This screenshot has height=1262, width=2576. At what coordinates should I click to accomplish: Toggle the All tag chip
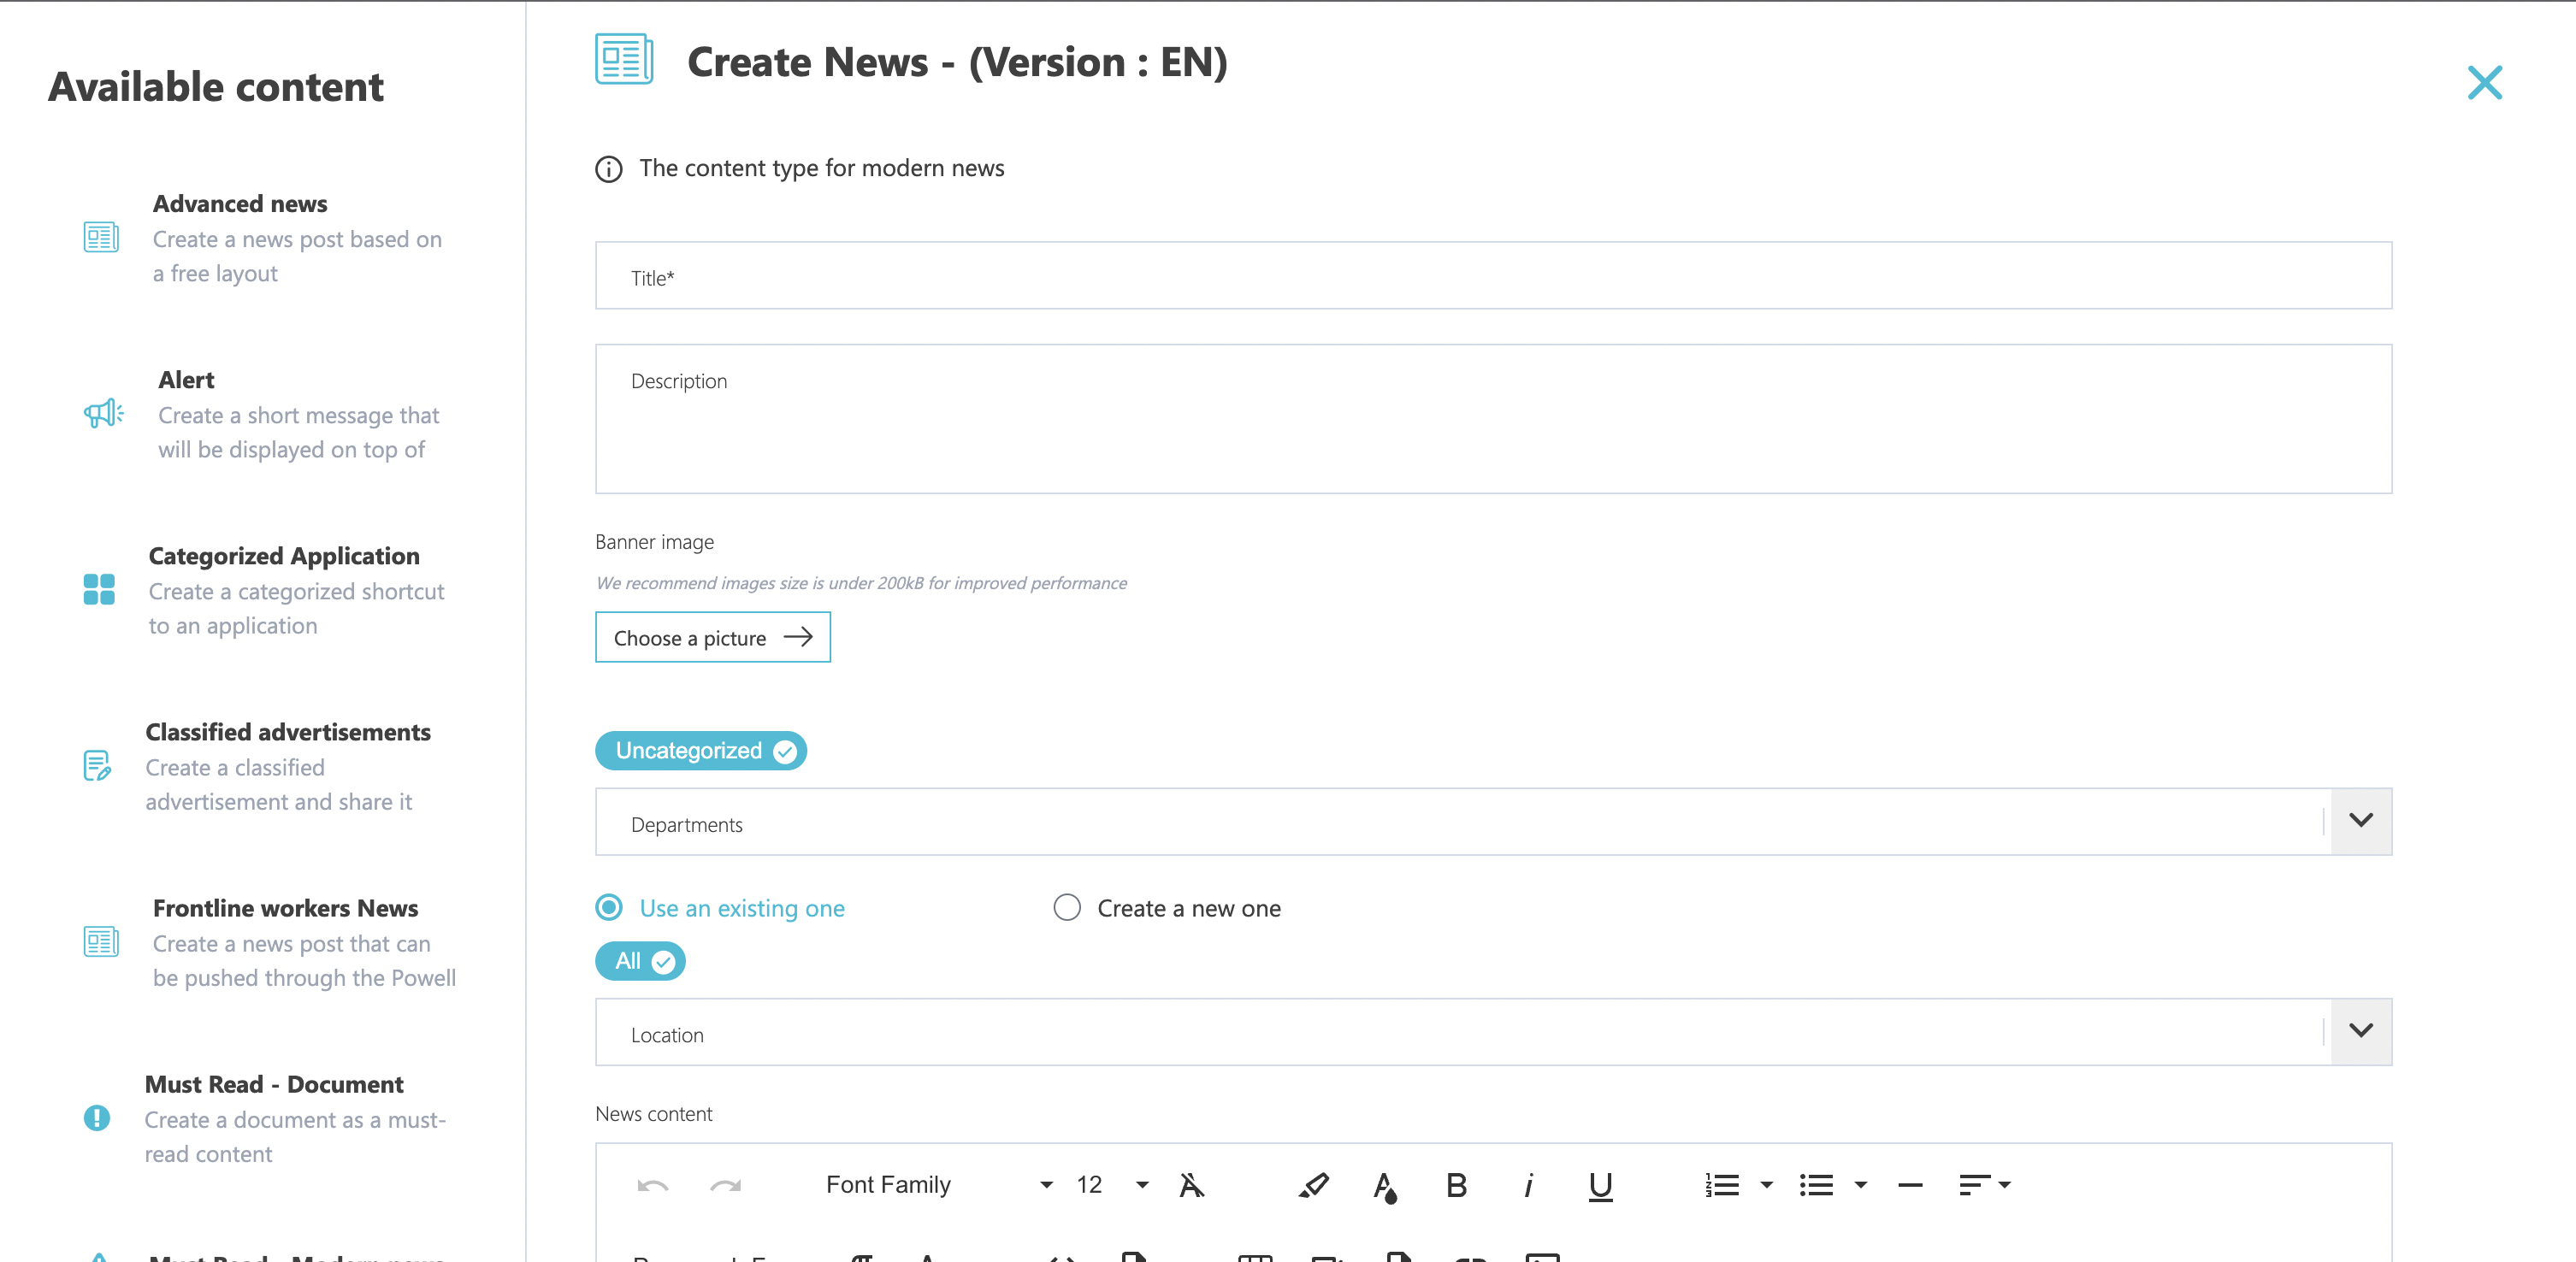pyautogui.click(x=640, y=961)
